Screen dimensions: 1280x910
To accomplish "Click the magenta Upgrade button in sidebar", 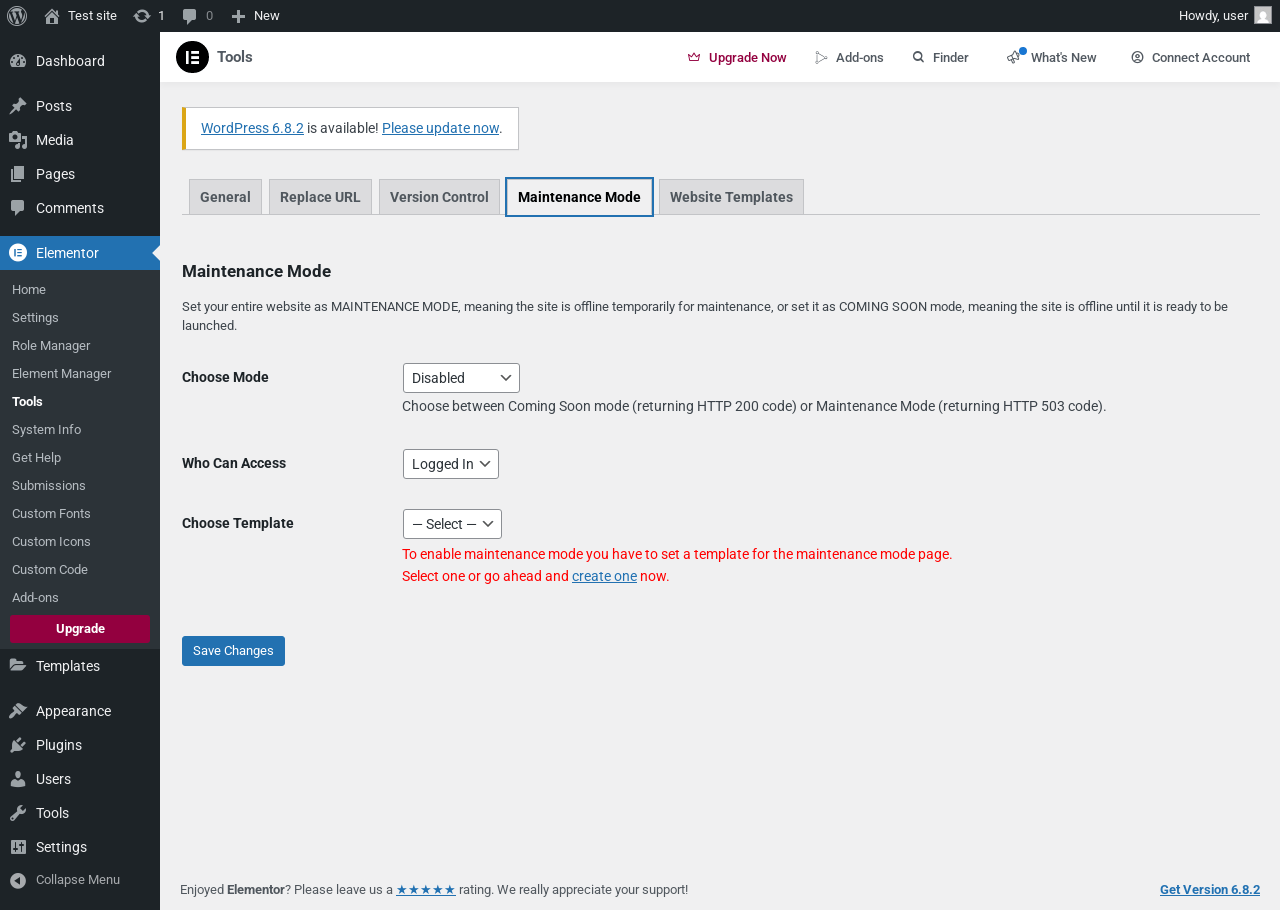I will [x=80, y=629].
